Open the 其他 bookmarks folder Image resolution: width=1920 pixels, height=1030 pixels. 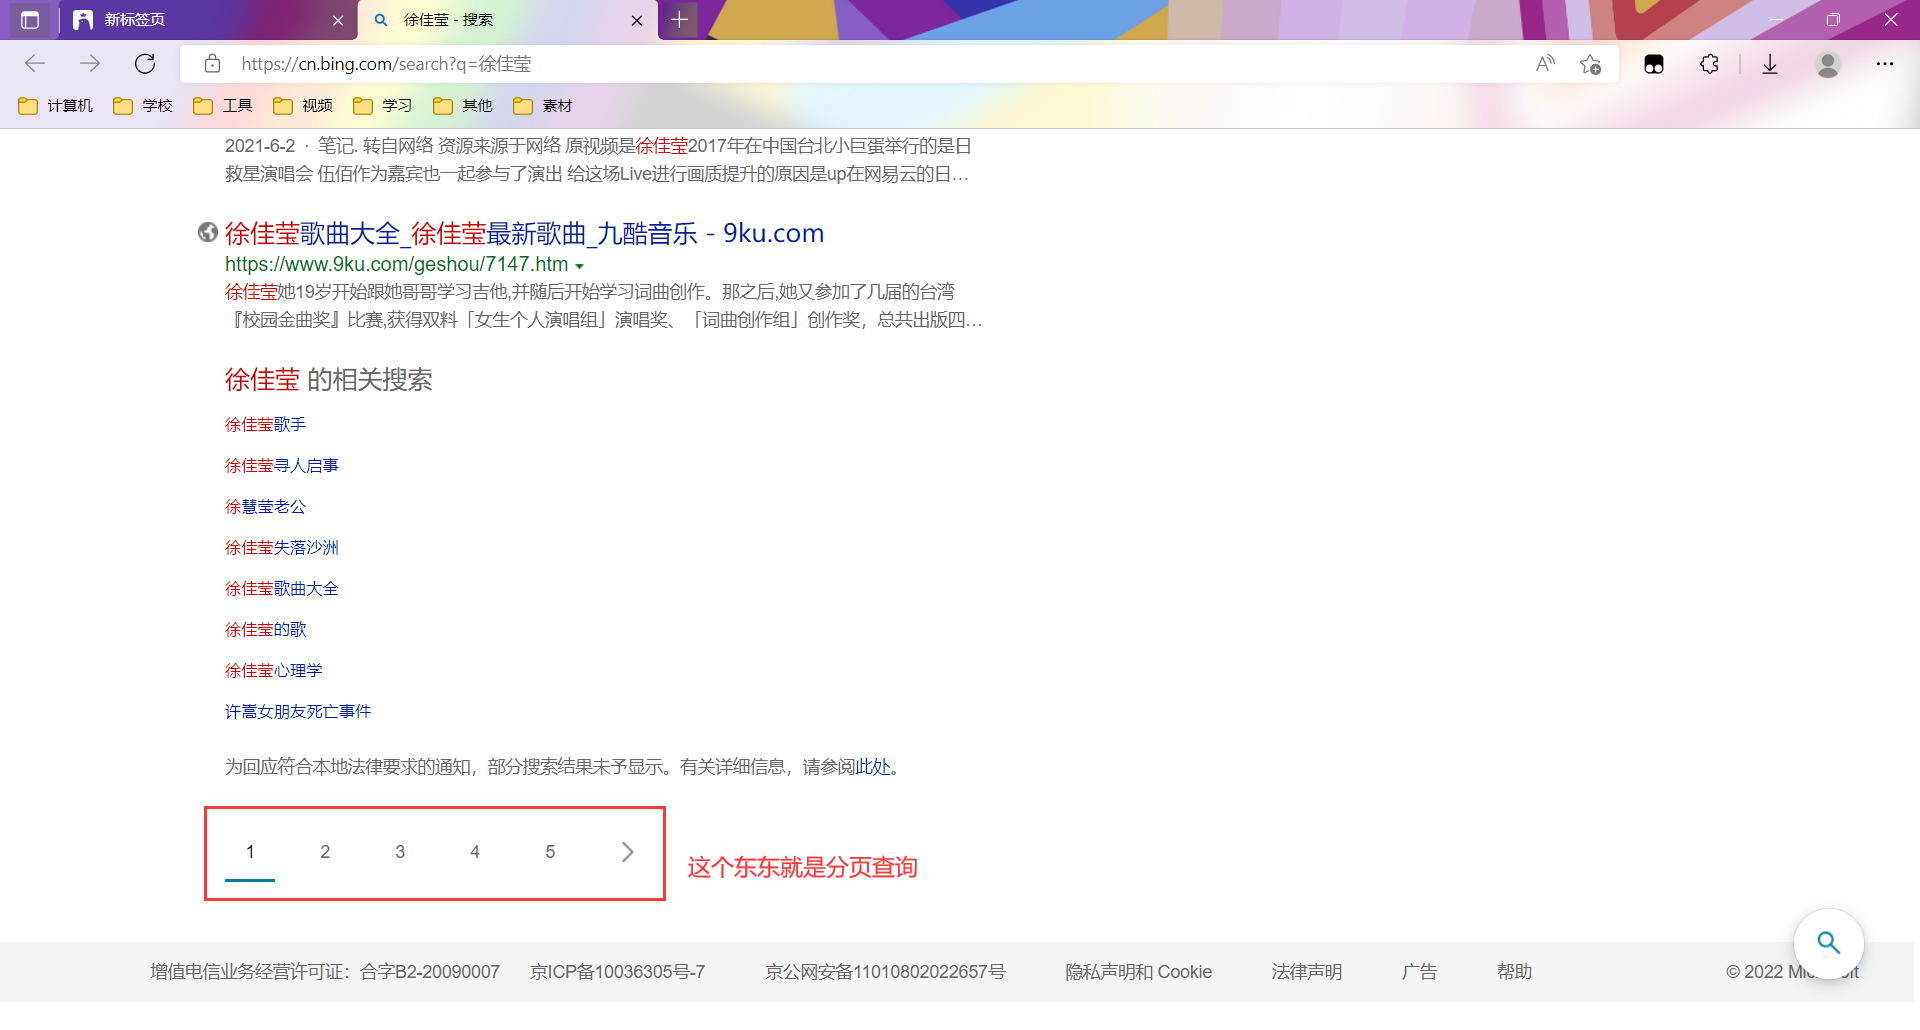tap(463, 106)
